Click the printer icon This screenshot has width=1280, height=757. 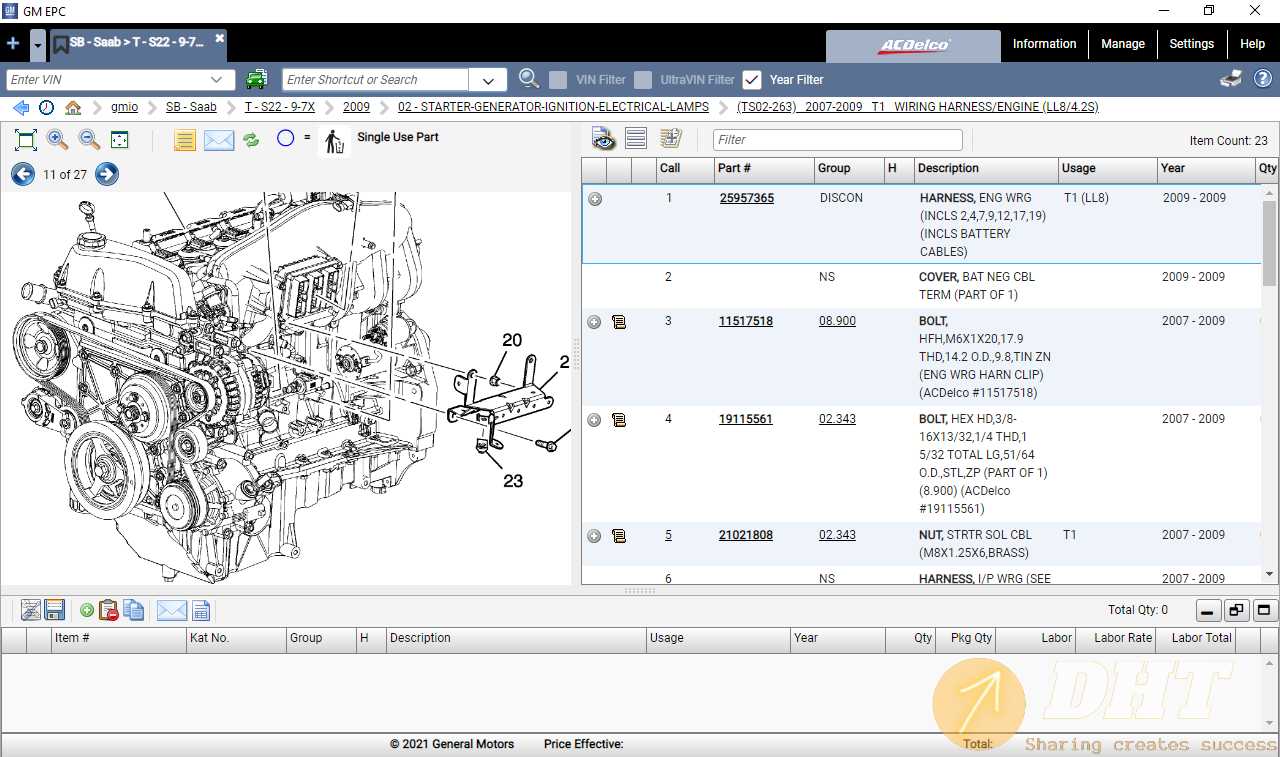coord(1231,79)
